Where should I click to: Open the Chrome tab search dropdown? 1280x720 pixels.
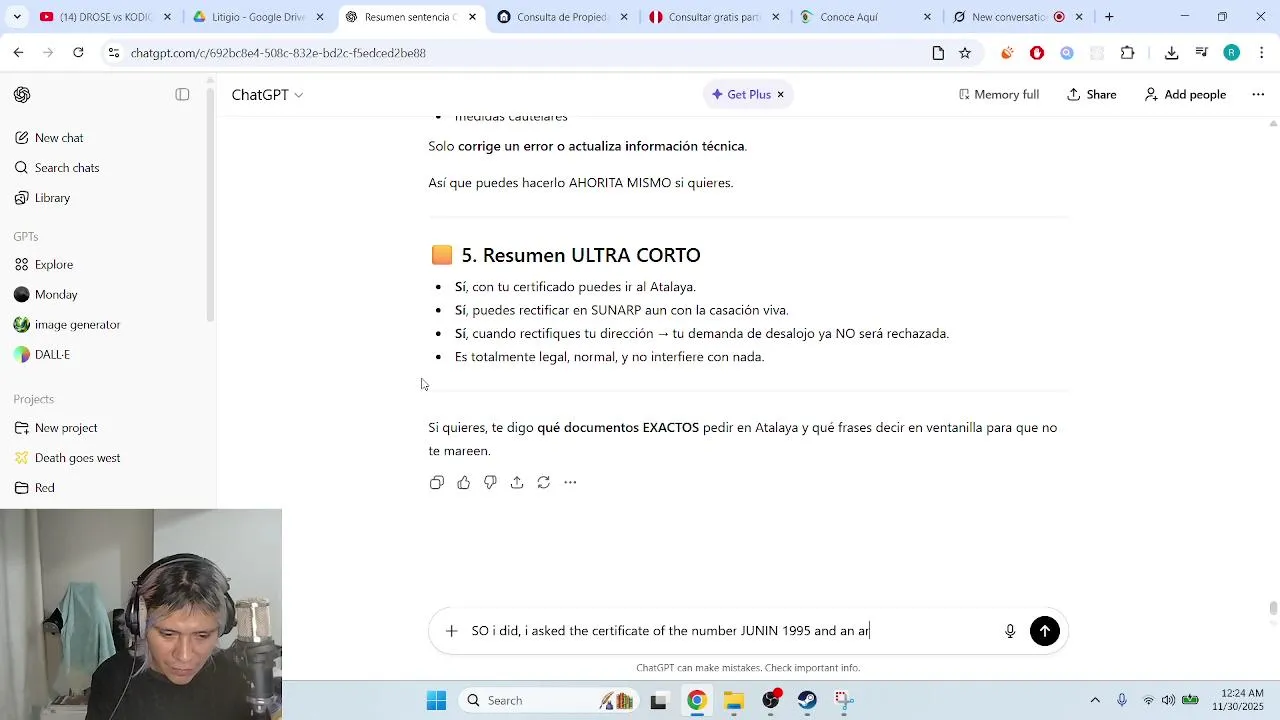(x=17, y=17)
